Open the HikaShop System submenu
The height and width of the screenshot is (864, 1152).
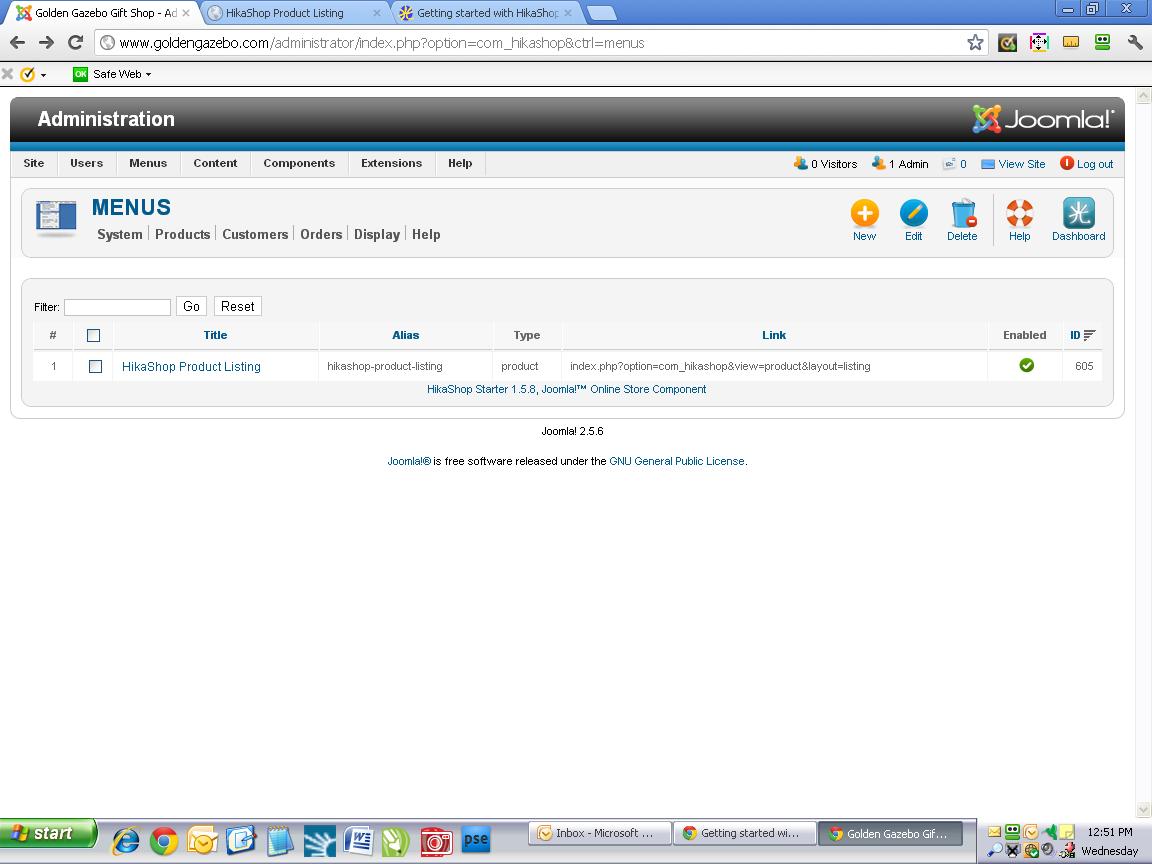[120, 234]
